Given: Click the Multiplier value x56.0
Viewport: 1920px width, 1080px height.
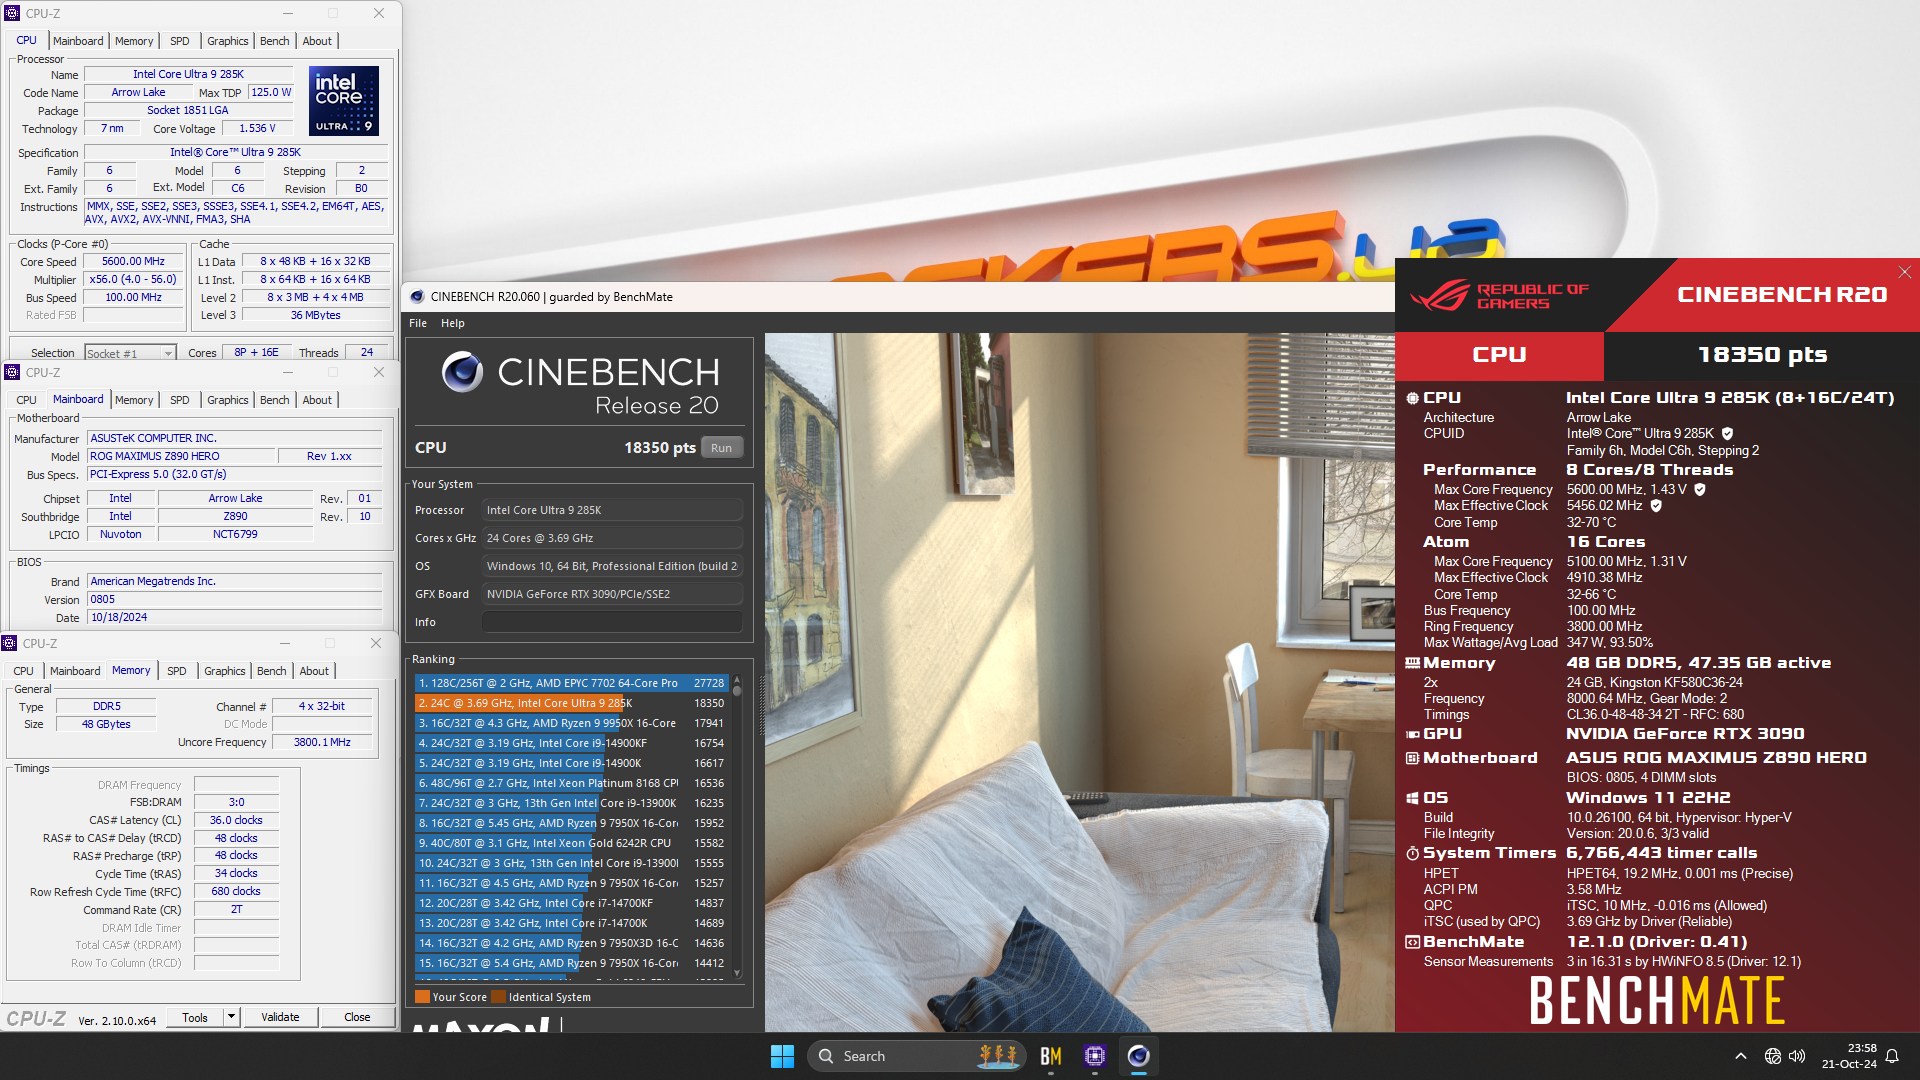Looking at the screenshot, I should click(133, 280).
